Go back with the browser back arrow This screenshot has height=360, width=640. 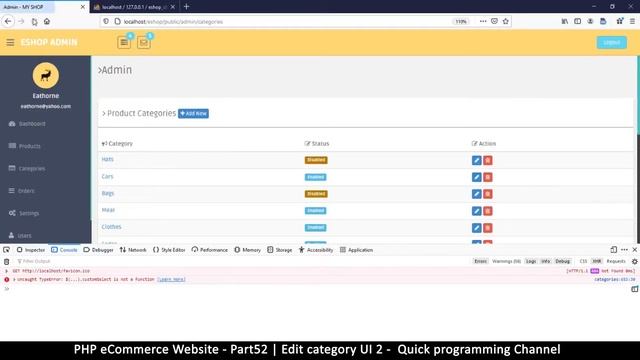click(8, 21)
